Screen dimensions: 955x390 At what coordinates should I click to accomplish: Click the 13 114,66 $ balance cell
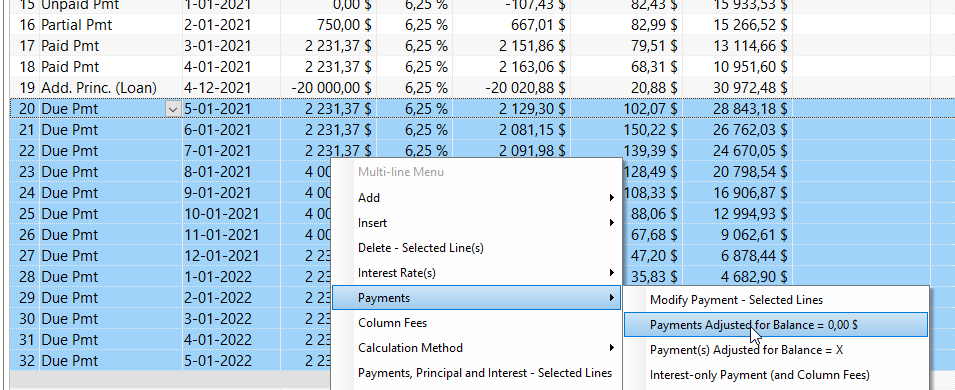(x=750, y=46)
